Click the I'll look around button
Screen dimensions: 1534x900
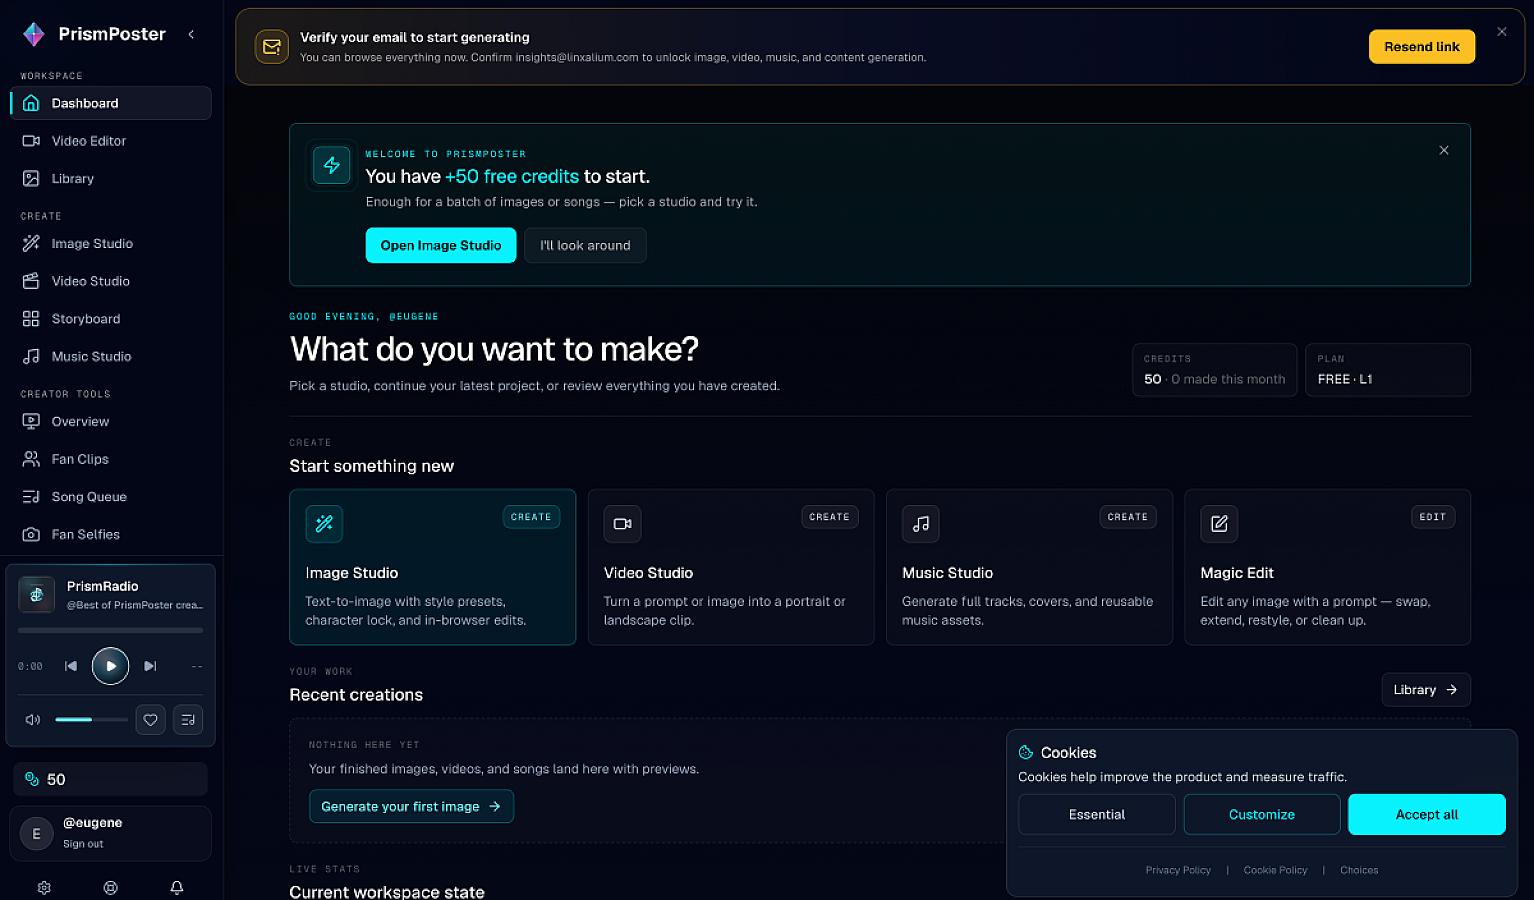tap(585, 245)
